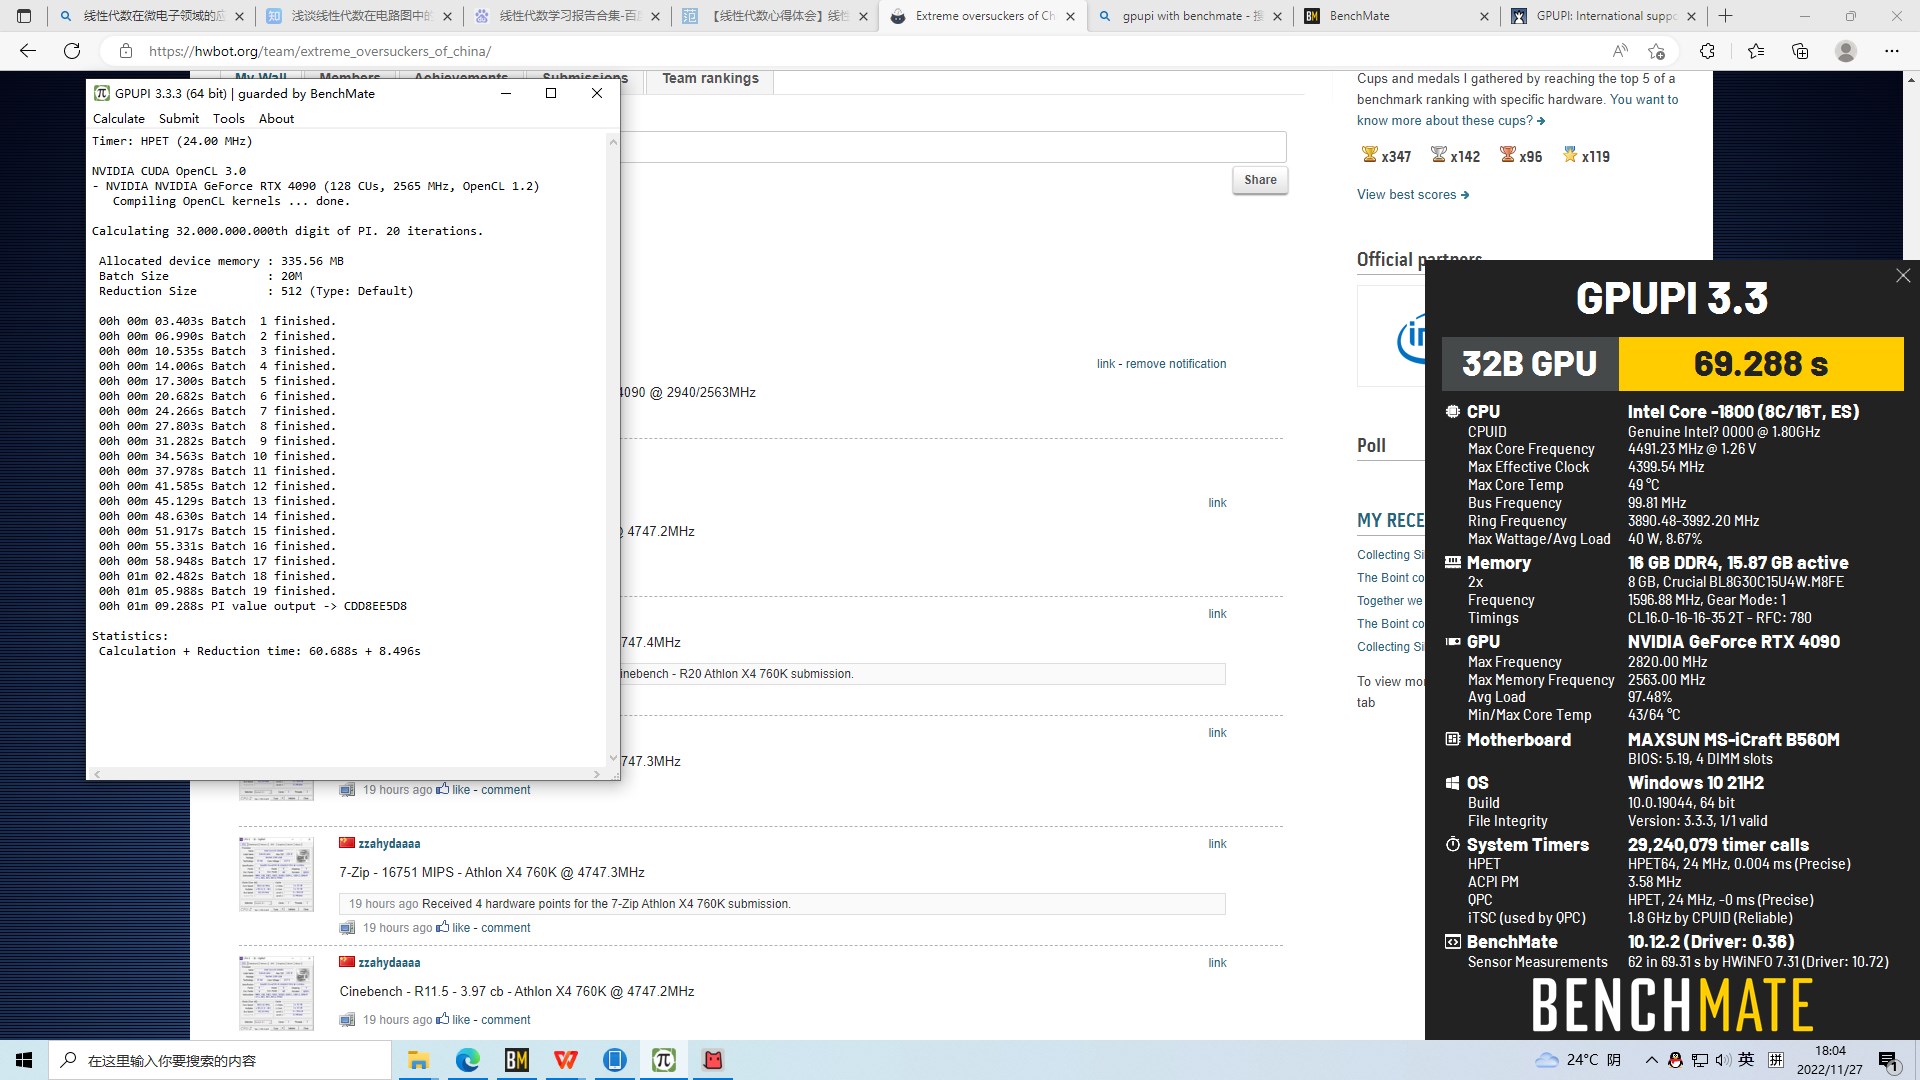The image size is (1920, 1080).
Task: Close the BenchMate result overlay
Action: 1902,276
